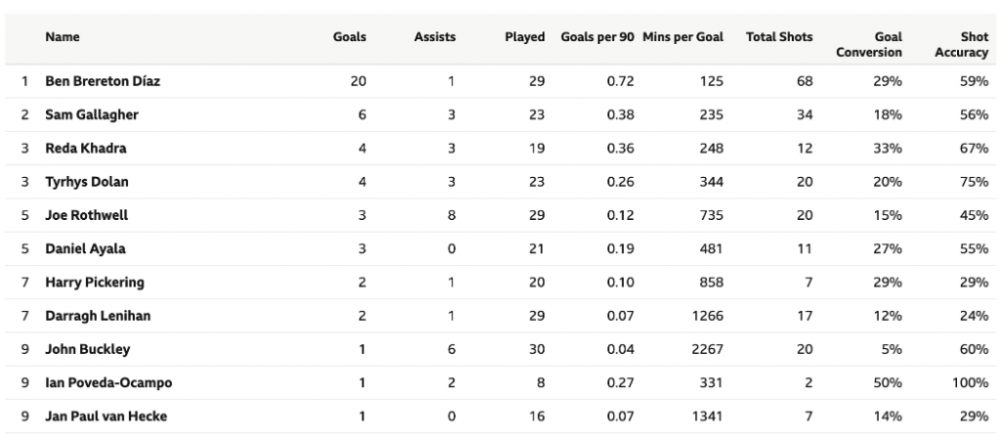Select Darragh Lenihan's name
Viewport: 1000px width, 438px height.
[98, 316]
